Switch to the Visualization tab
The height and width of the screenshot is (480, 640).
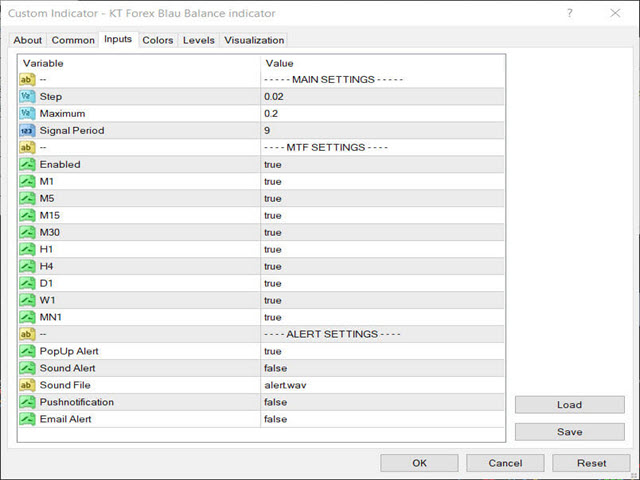[254, 40]
